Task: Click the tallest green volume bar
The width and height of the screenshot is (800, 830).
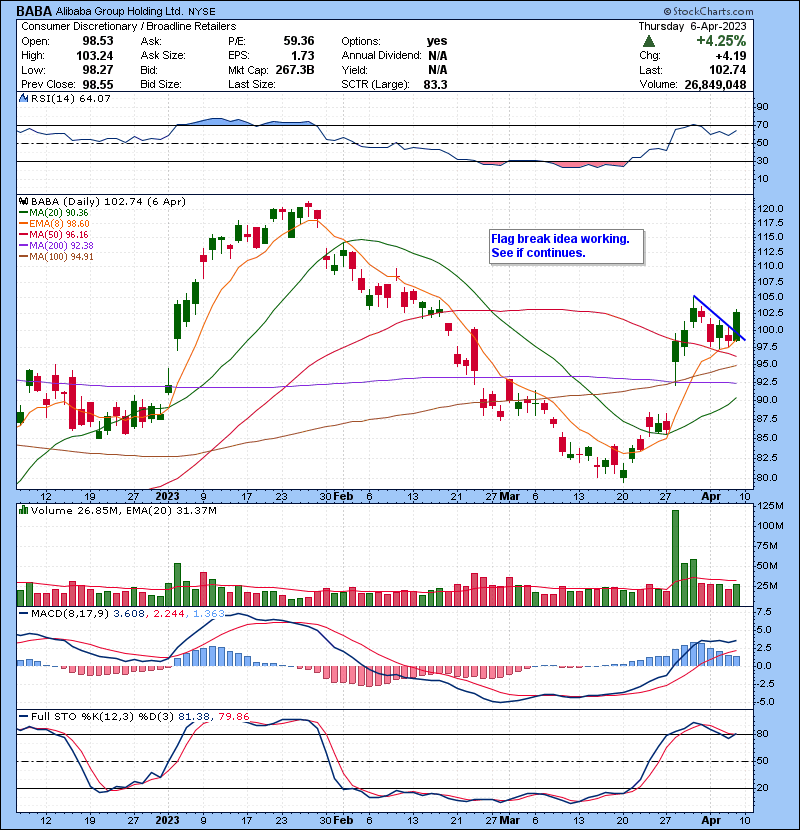Action: click(x=675, y=558)
